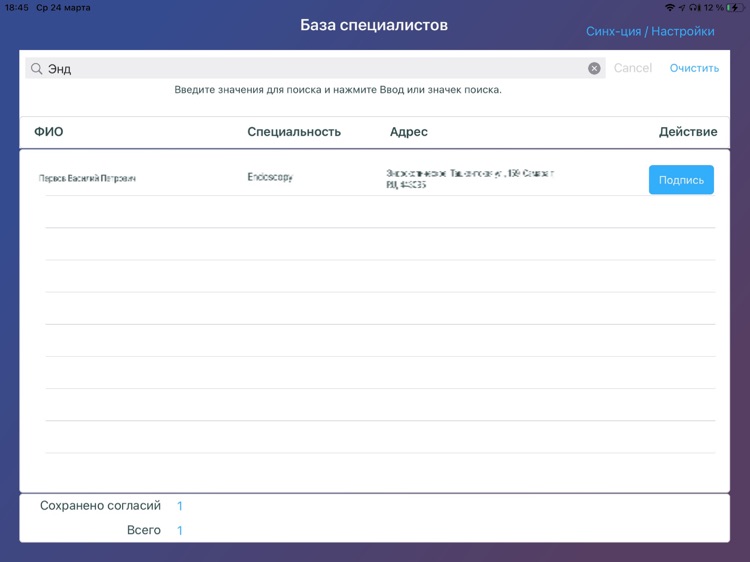Tap the location arrow status icon
750x562 pixels.
point(682,8)
